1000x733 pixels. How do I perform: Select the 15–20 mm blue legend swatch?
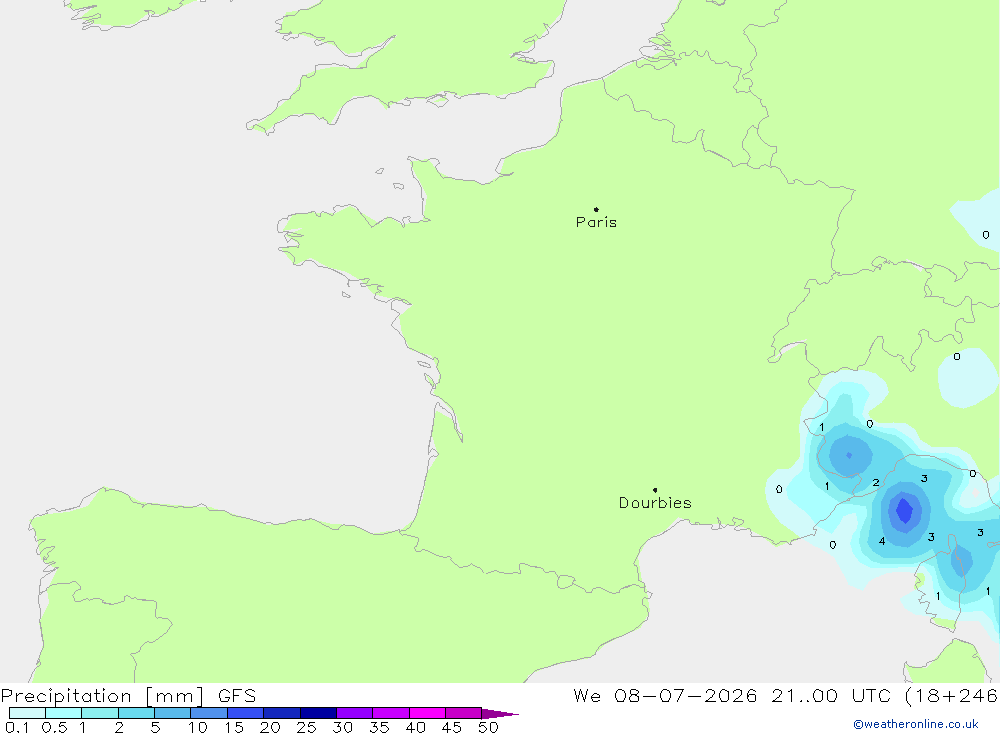(246, 713)
